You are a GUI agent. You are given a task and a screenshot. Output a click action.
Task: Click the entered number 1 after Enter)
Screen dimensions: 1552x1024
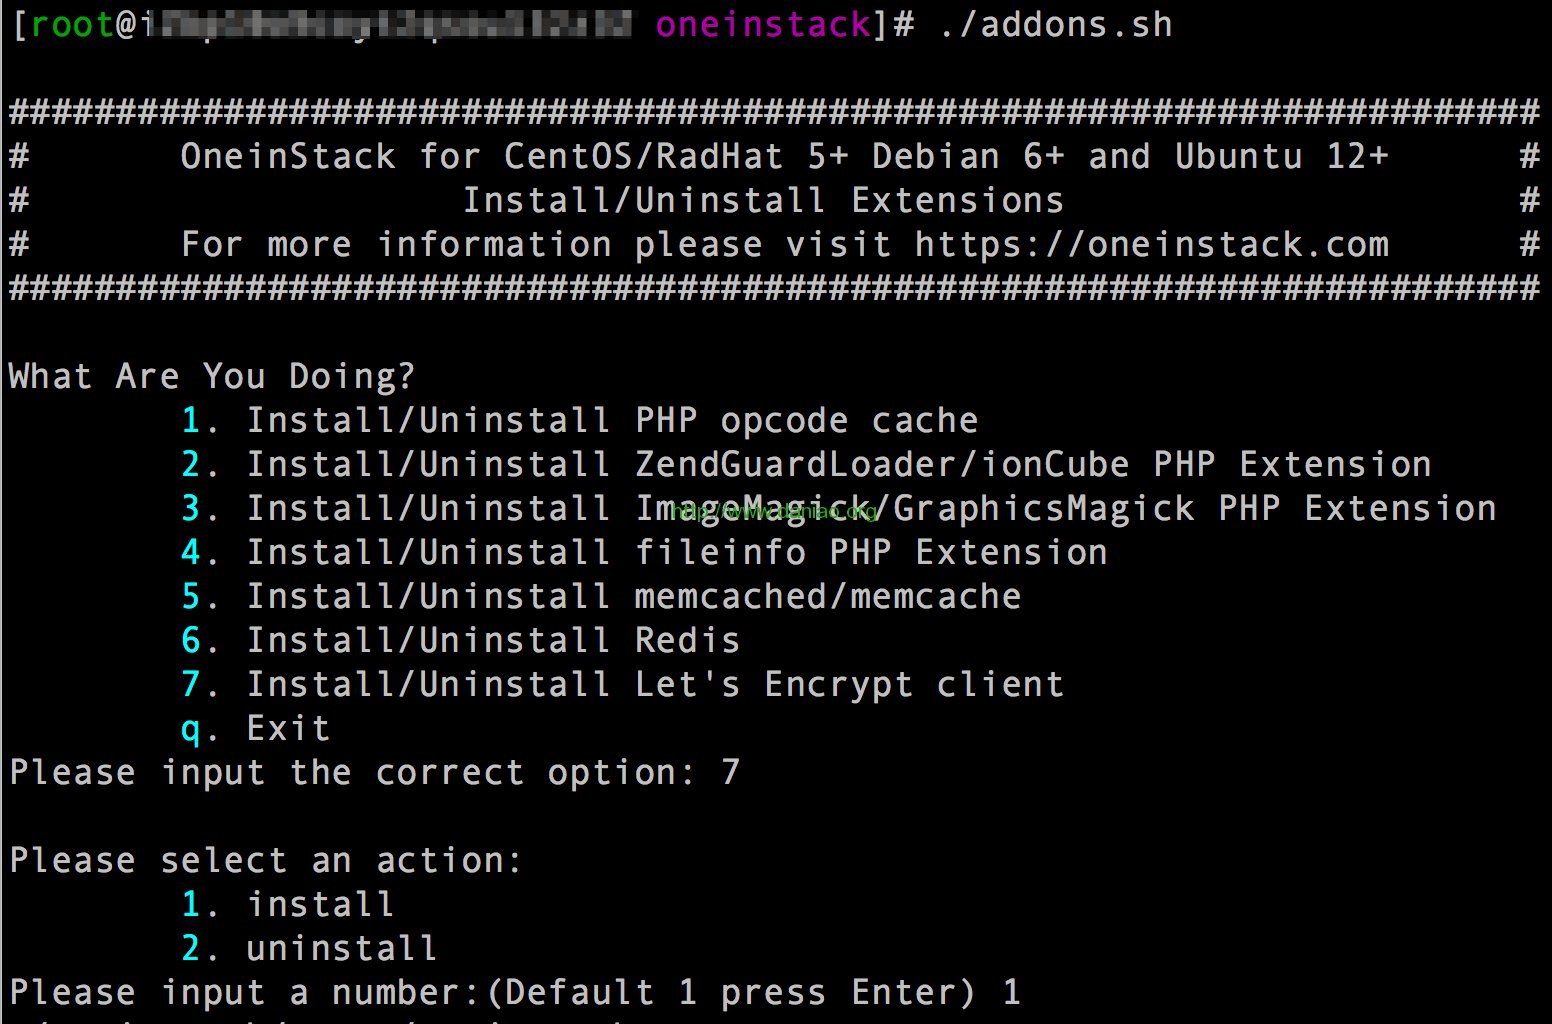[1011, 993]
